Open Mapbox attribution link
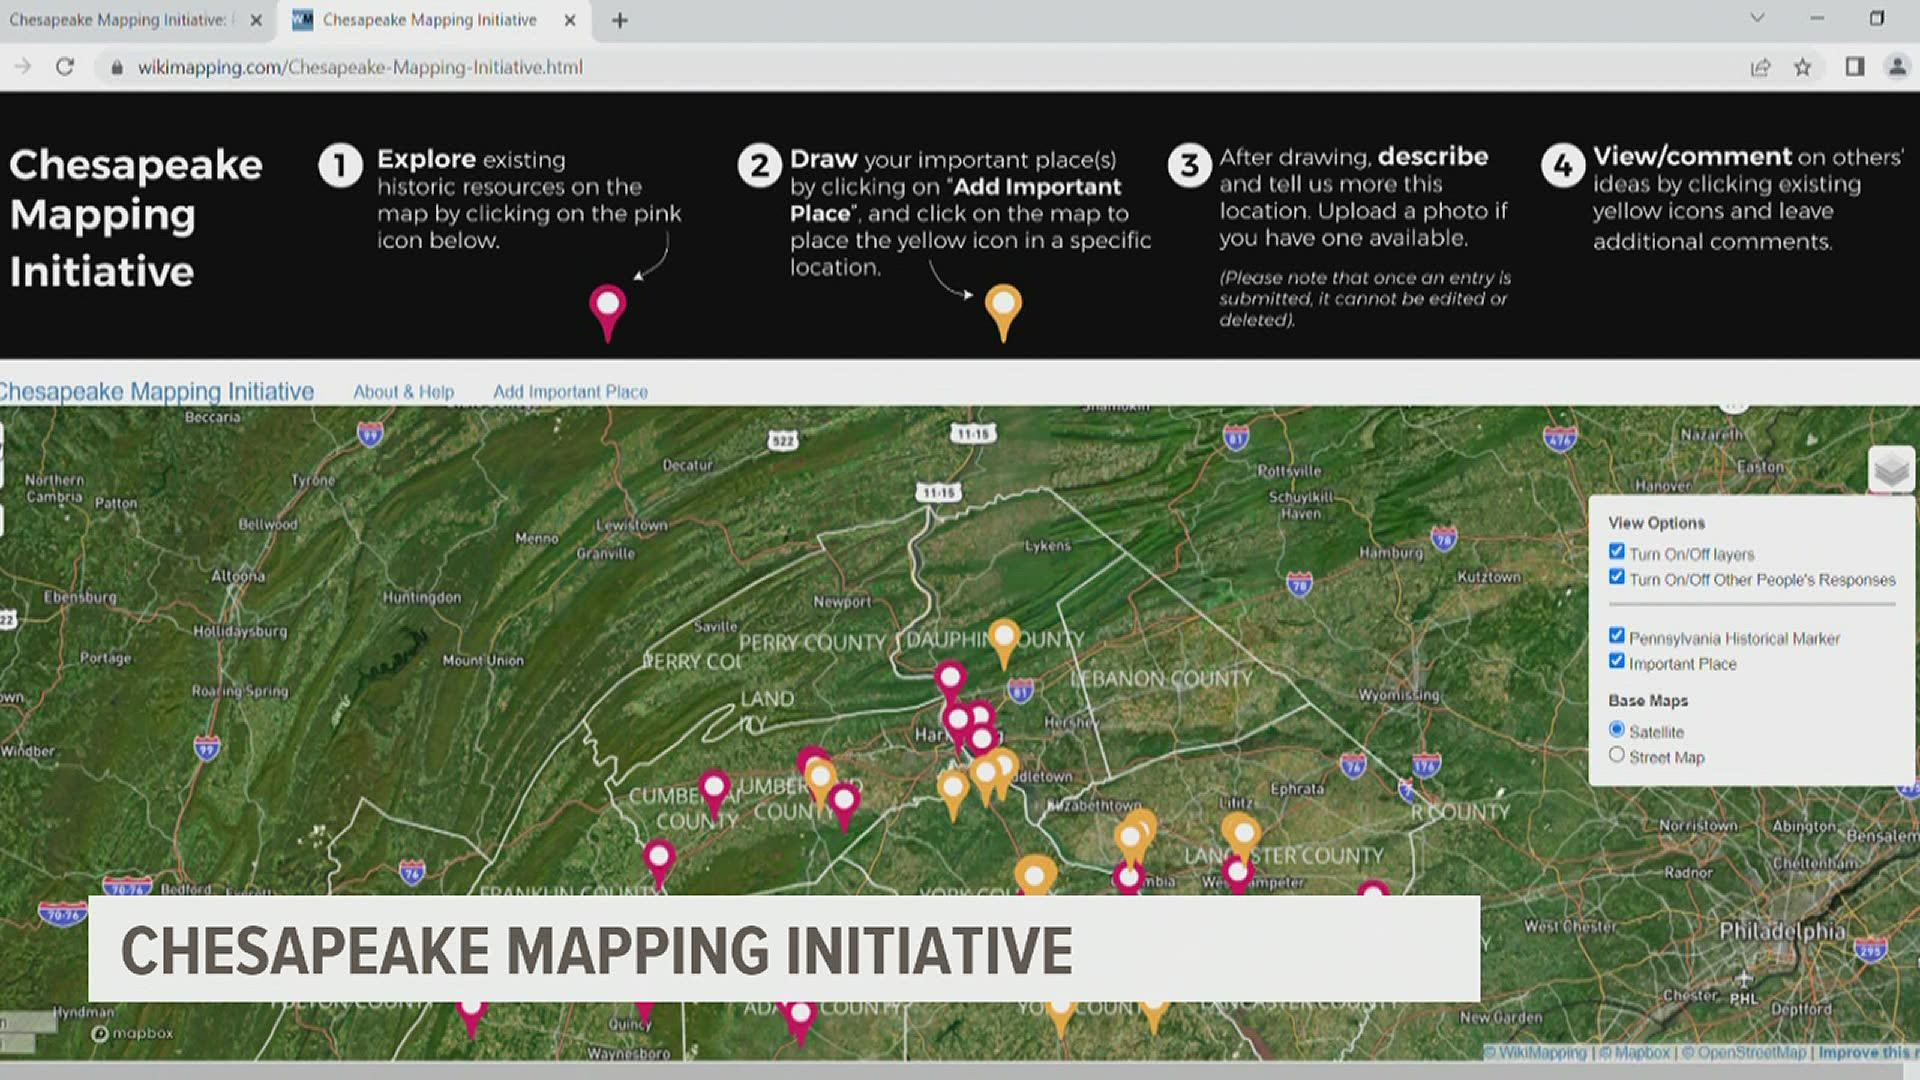The image size is (1920, 1080). [x=1636, y=1052]
